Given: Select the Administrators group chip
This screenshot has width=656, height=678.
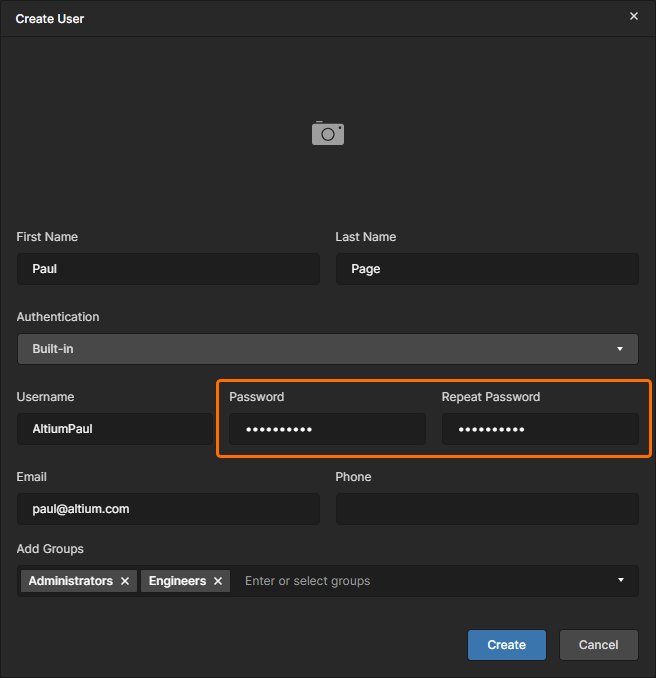Looking at the screenshot, I should 70,581.
